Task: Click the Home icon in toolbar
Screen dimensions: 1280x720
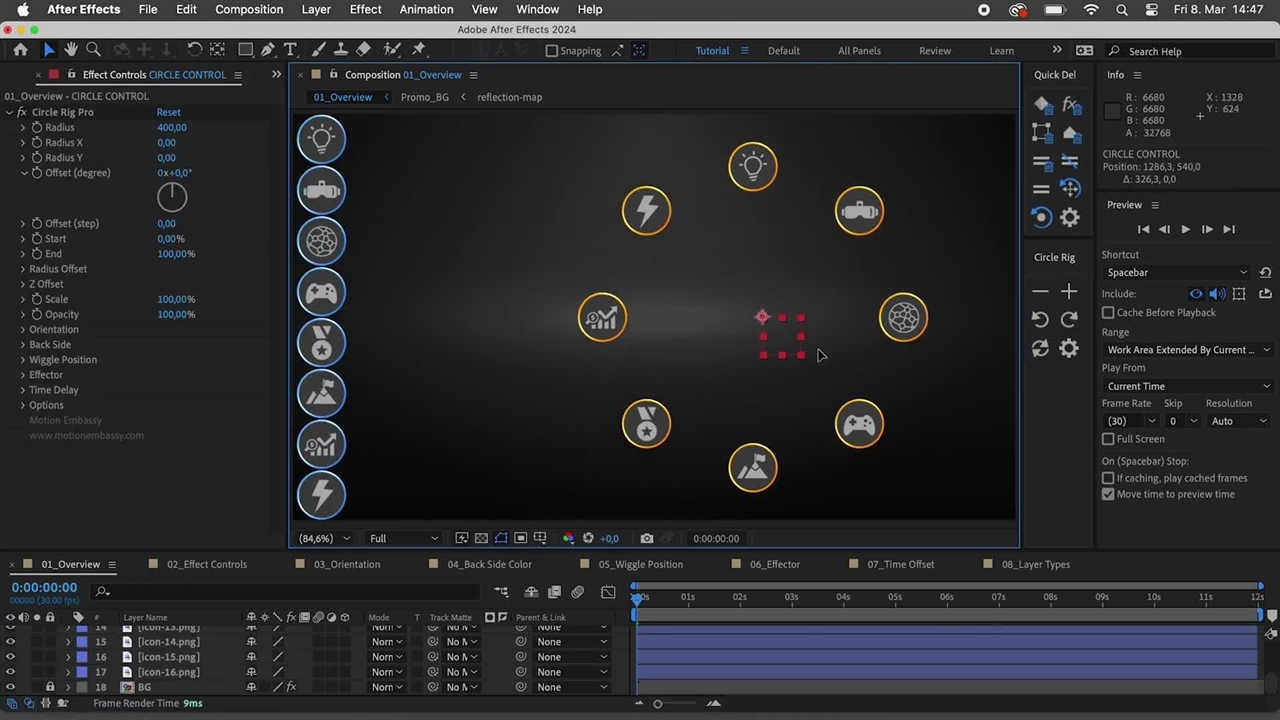Action: coord(20,50)
